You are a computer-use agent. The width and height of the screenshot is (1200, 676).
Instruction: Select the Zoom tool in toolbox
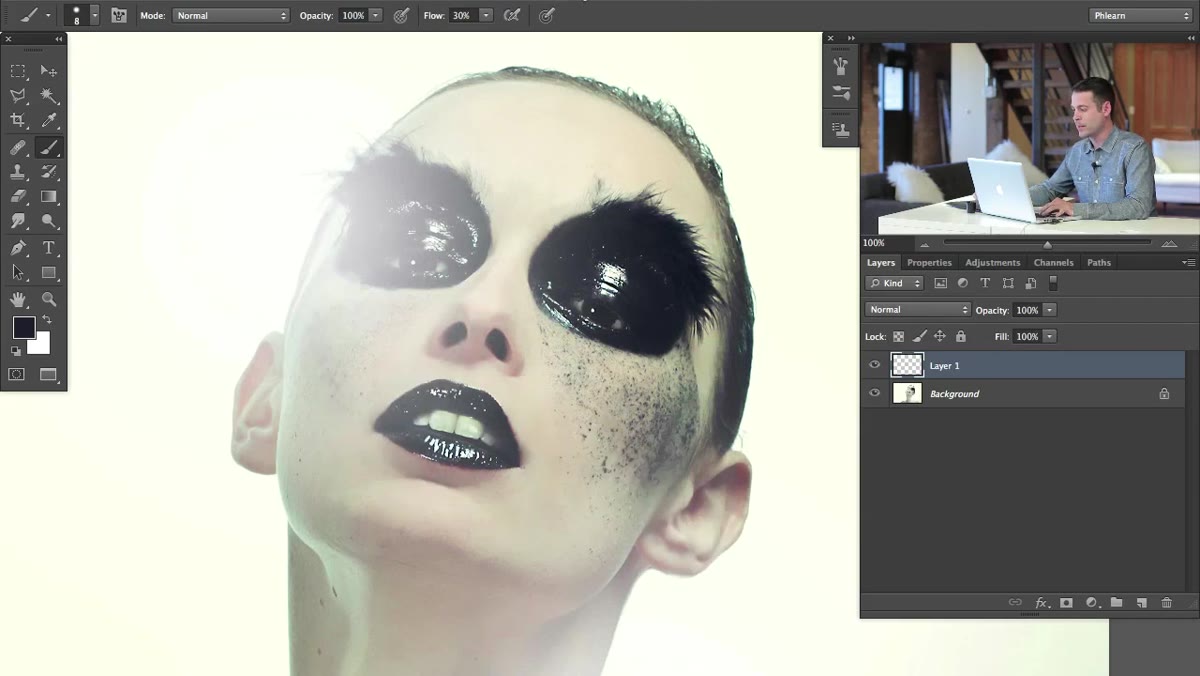[48, 299]
